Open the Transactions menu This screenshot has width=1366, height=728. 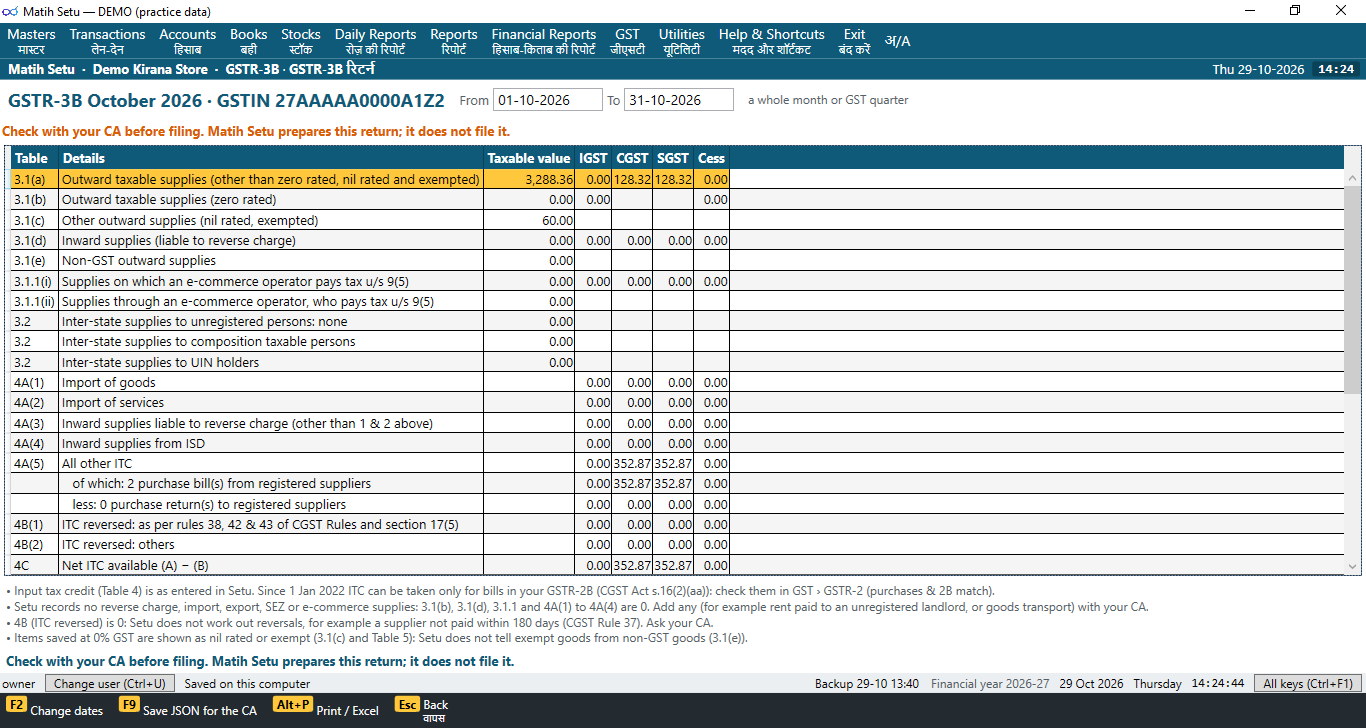tap(107, 41)
